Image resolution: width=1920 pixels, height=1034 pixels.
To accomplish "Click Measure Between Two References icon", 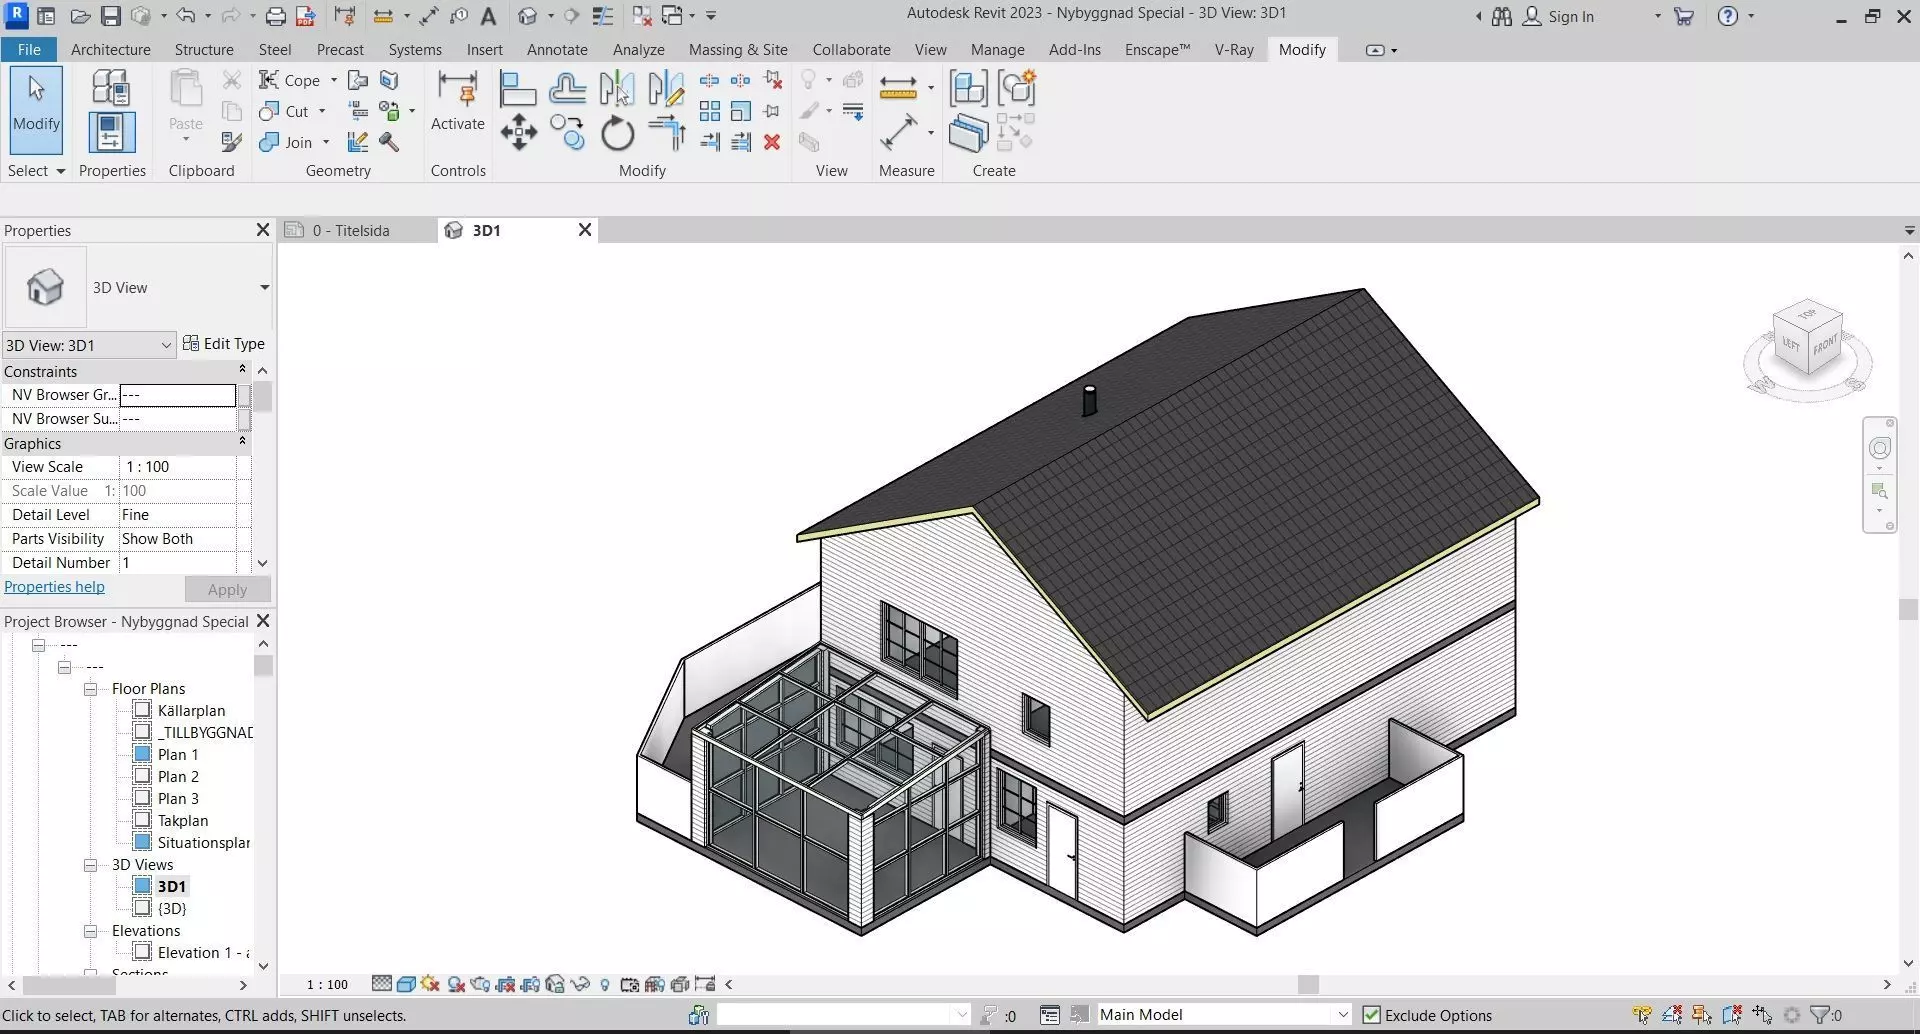I will 898,132.
